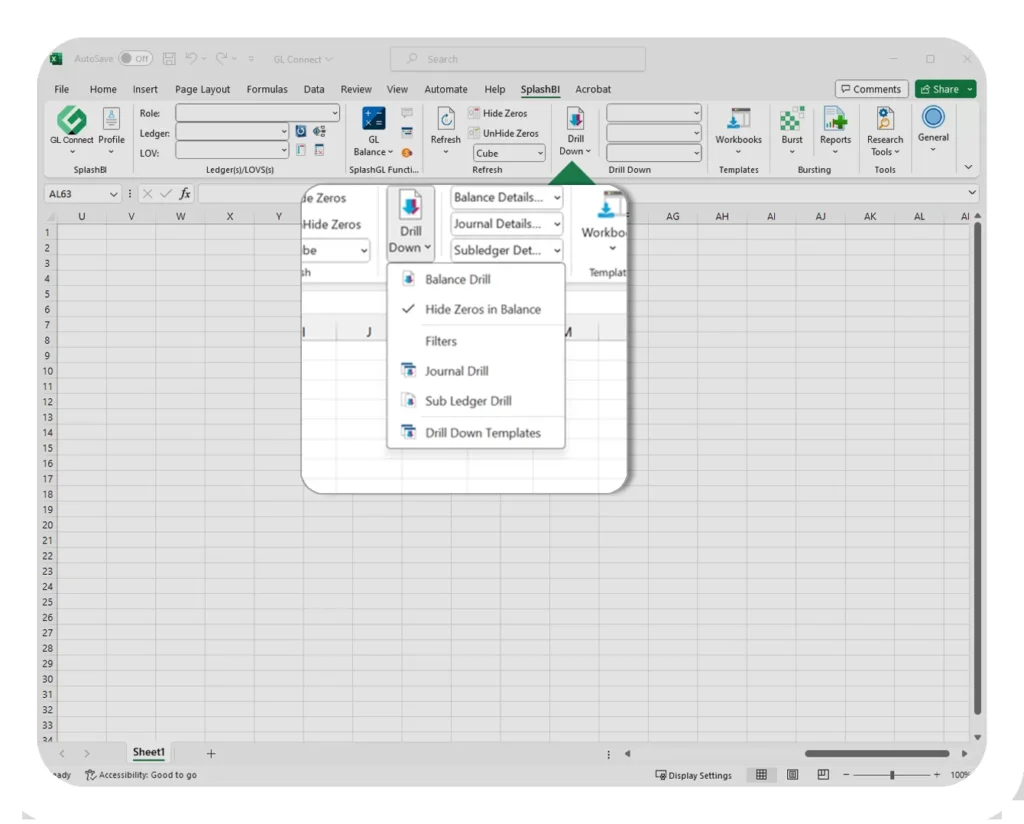Switch to Page Break Preview view
Image resolution: width=1024 pixels, height=824 pixels.
pos(823,775)
